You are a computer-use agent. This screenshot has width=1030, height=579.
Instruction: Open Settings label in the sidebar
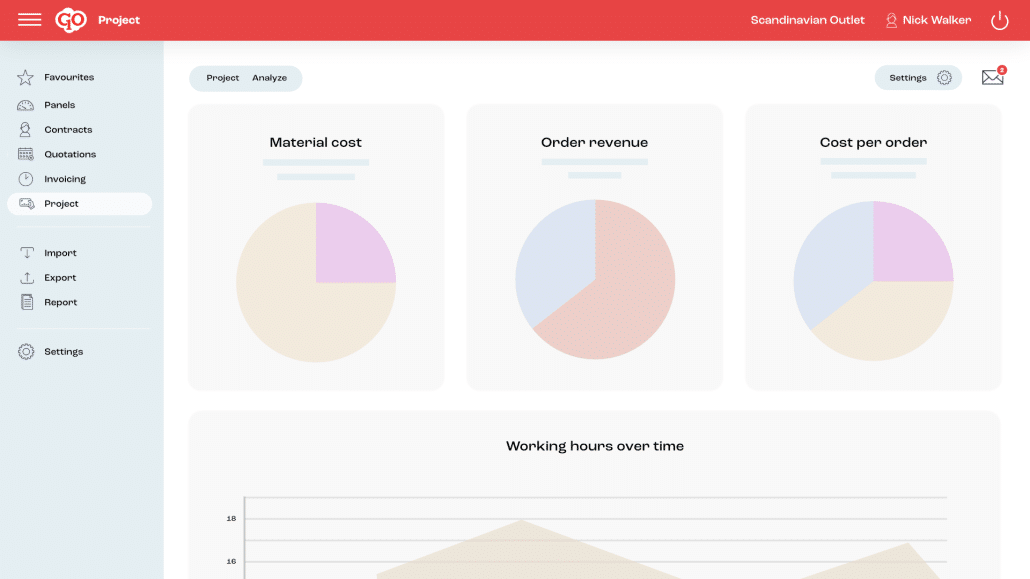(x=64, y=352)
